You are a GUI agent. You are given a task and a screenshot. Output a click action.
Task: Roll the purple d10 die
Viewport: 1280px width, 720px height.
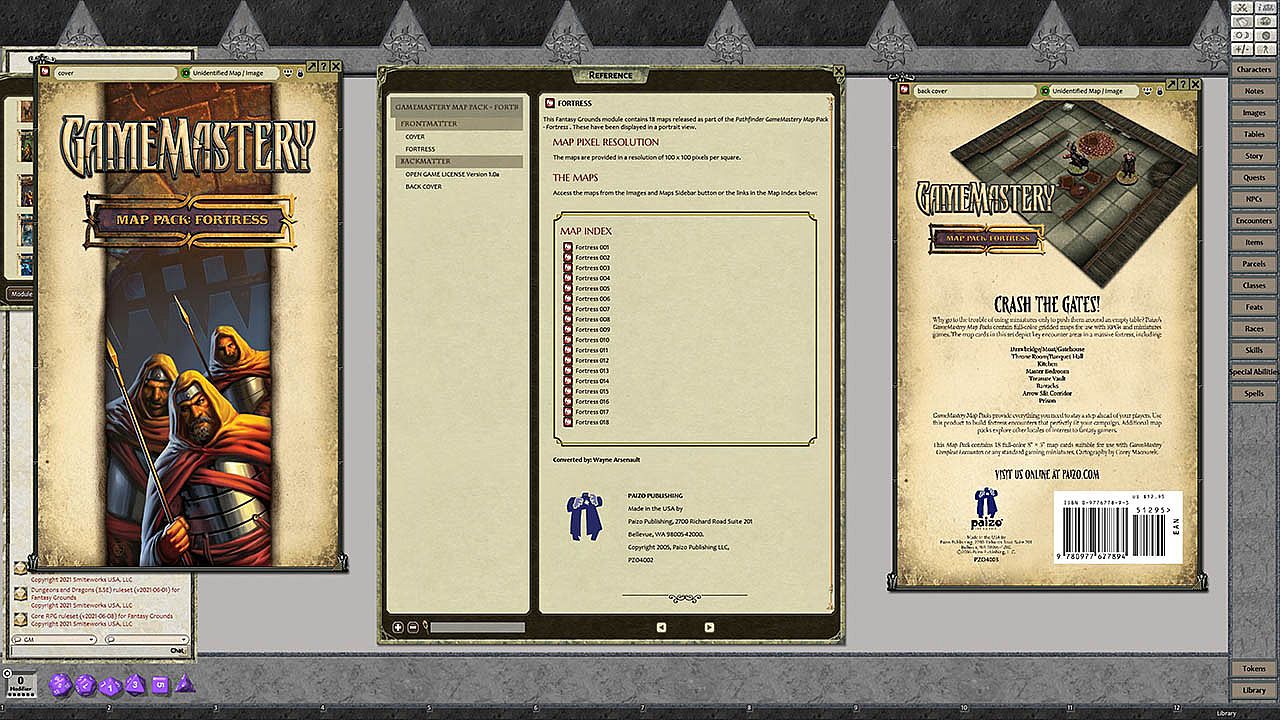pyautogui.click(x=110, y=685)
